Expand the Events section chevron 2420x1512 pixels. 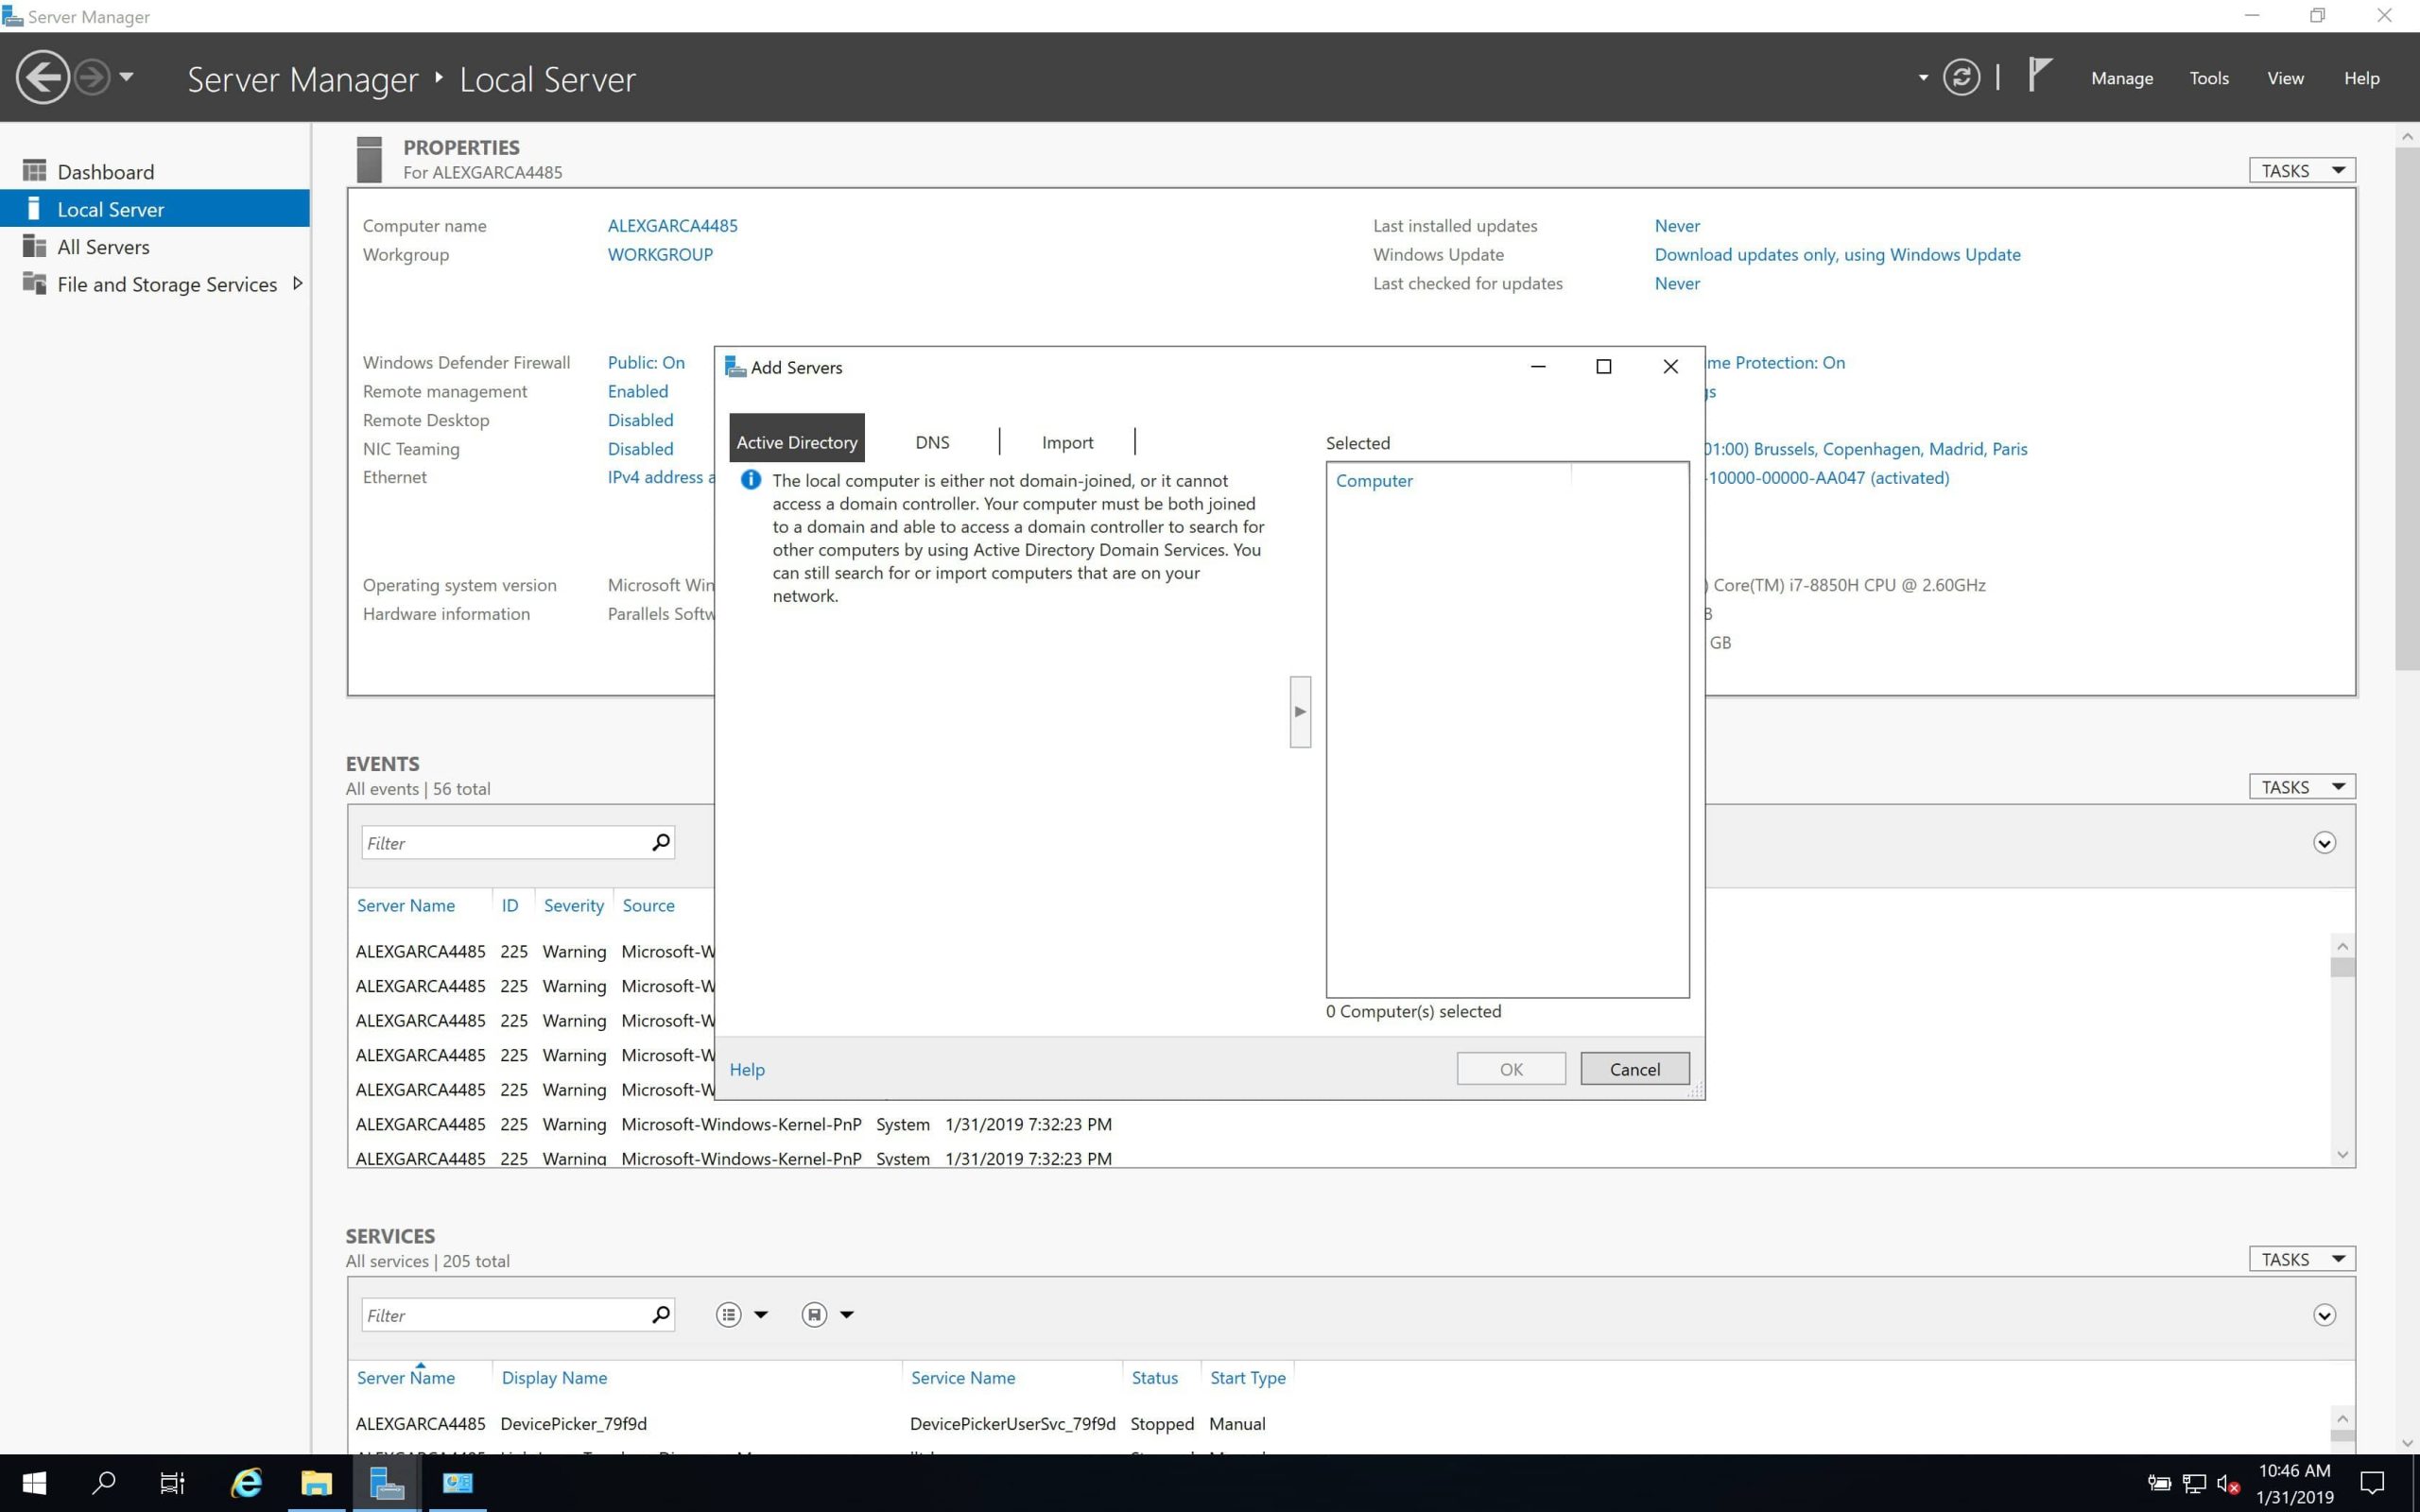[2324, 843]
